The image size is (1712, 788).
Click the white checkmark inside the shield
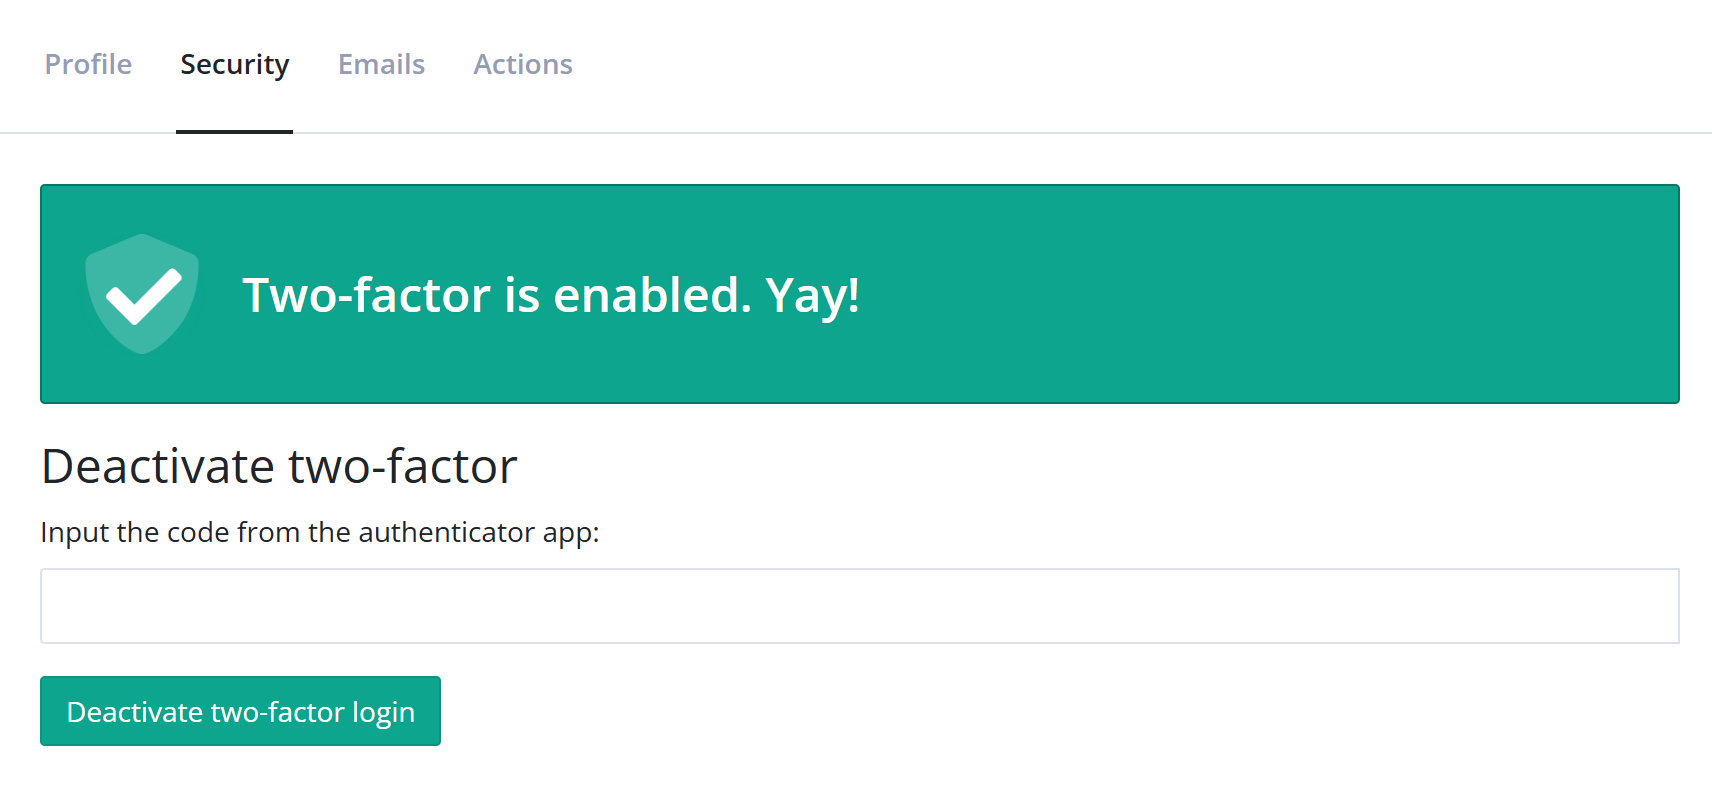pyautogui.click(x=143, y=298)
